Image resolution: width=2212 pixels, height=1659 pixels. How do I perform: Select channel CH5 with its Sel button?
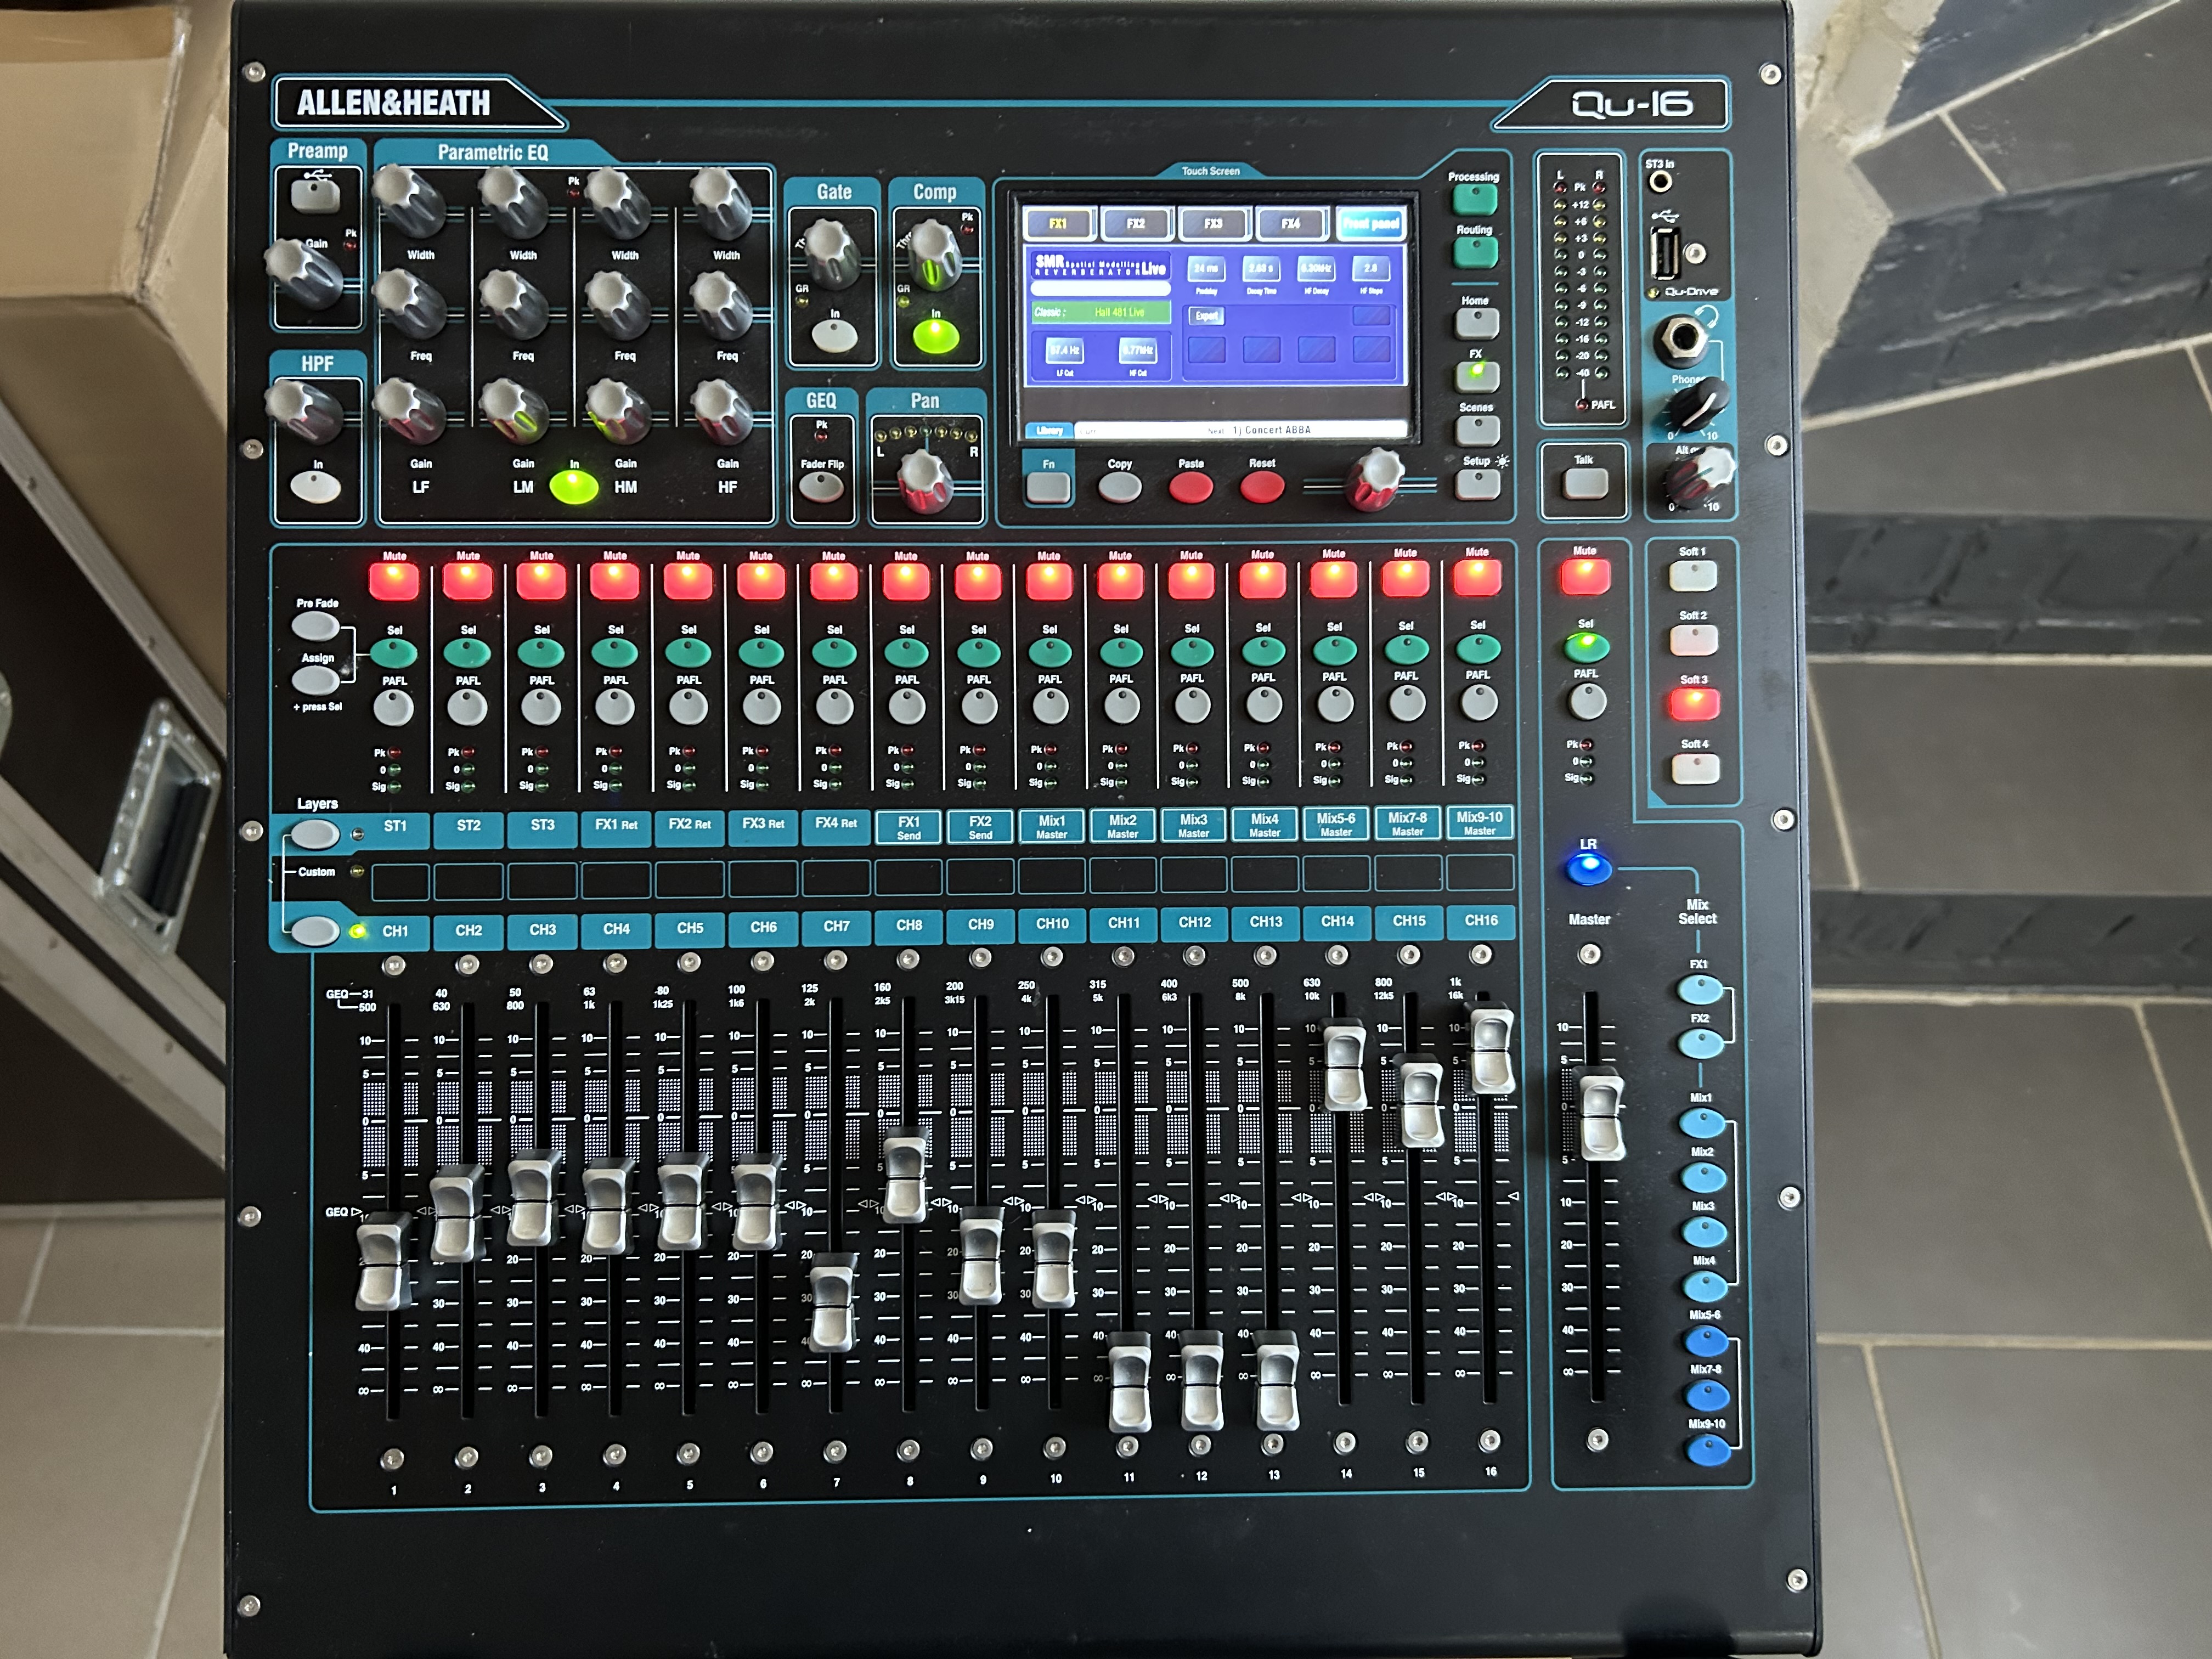pos(688,653)
